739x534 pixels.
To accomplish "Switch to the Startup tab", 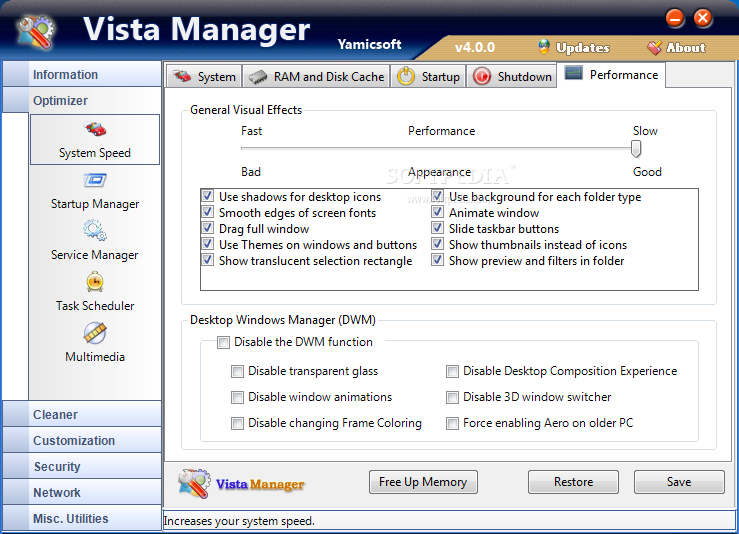I will [x=428, y=76].
